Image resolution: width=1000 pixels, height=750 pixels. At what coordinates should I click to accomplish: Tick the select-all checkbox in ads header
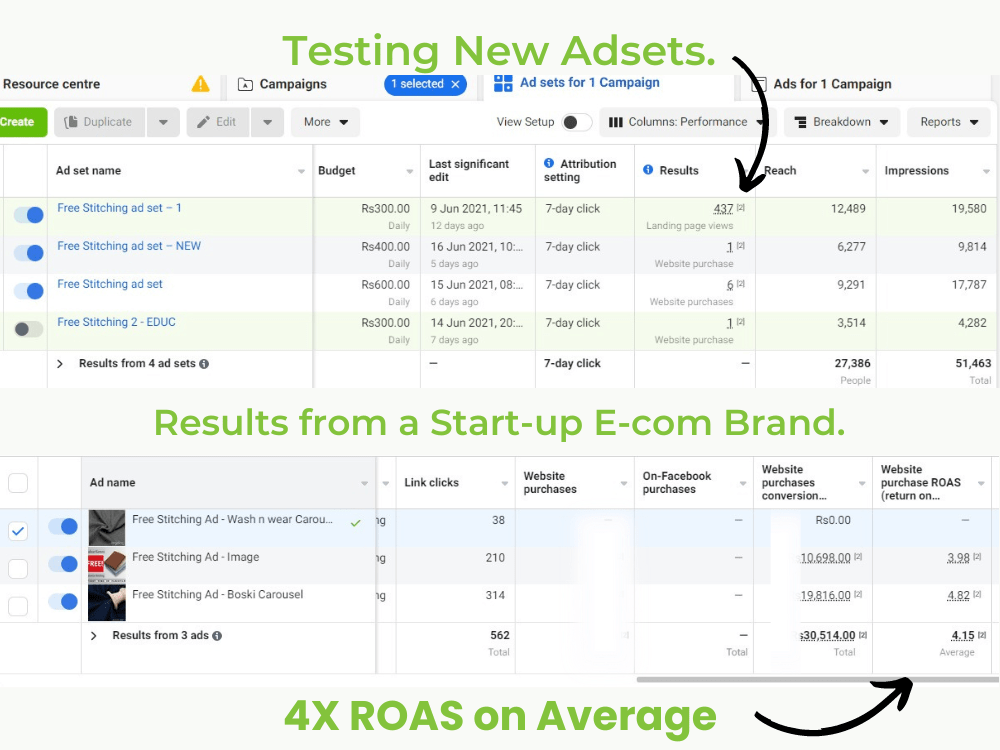pyautogui.click(x=18, y=483)
